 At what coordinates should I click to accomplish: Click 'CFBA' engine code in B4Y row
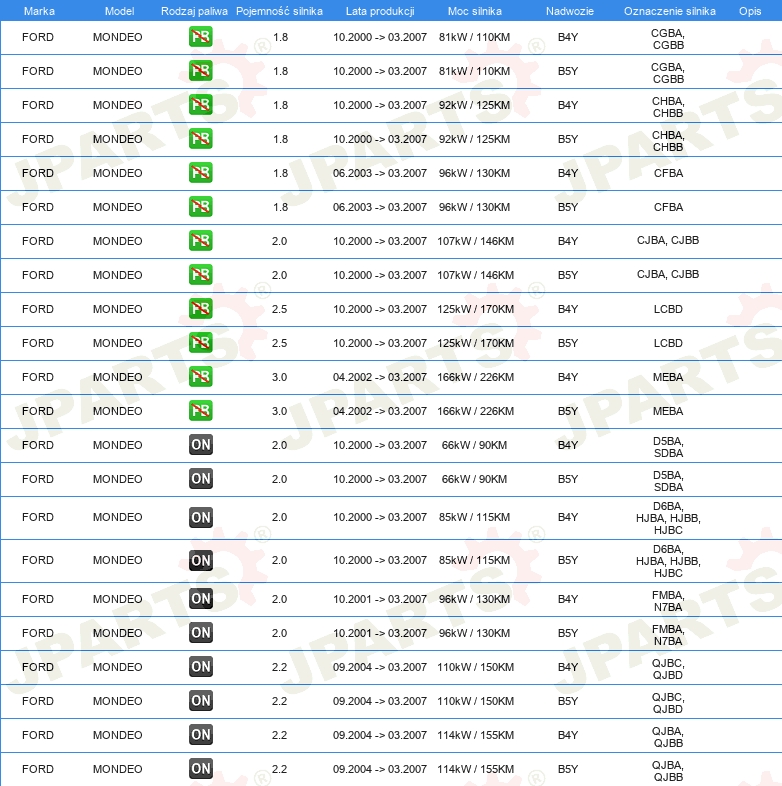668,173
